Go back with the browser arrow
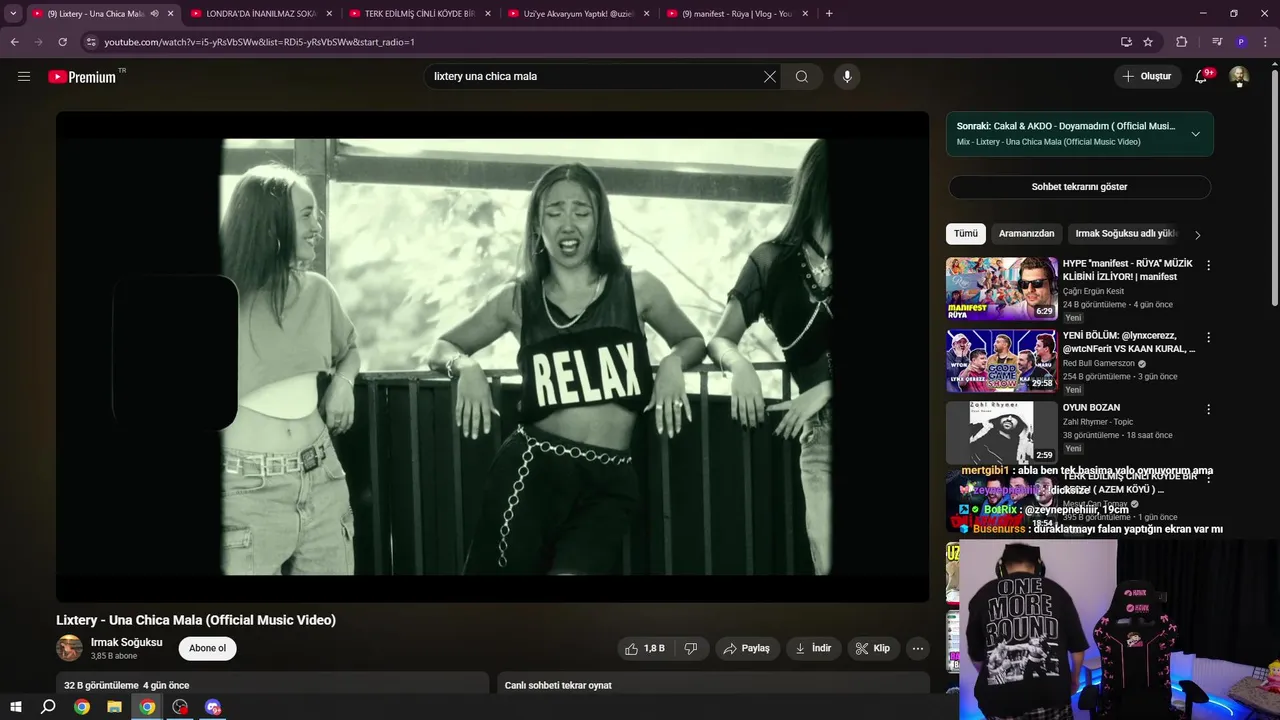The image size is (1280, 720). [x=14, y=42]
